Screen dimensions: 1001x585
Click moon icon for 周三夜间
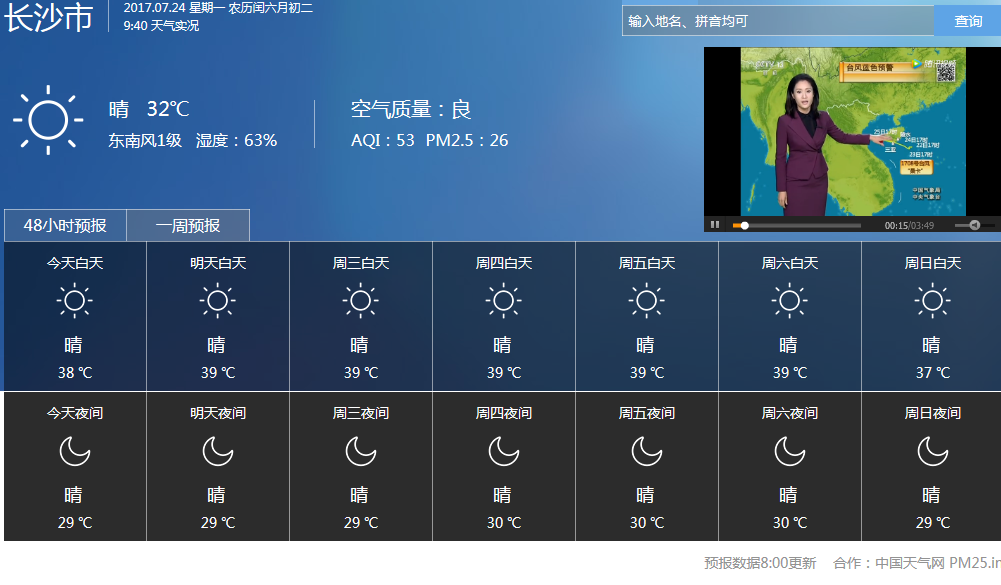pos(361,451)
